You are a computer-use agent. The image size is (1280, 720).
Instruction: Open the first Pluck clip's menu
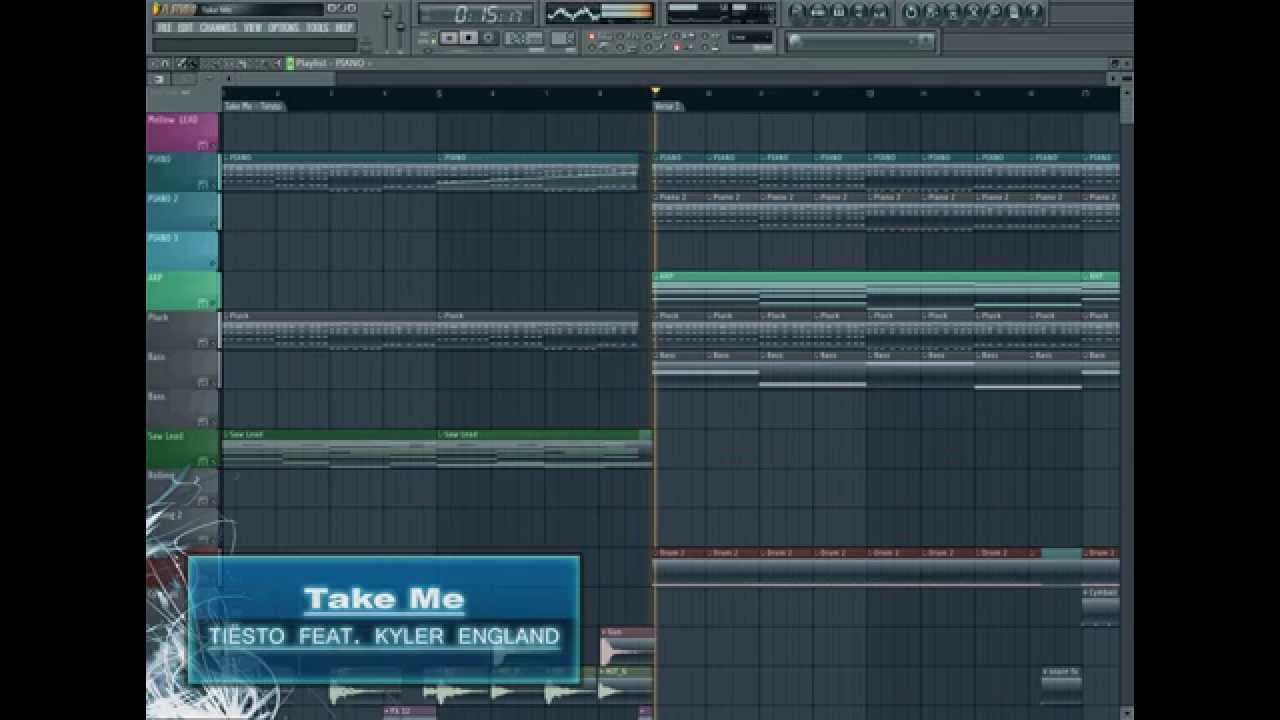point(228,316)
